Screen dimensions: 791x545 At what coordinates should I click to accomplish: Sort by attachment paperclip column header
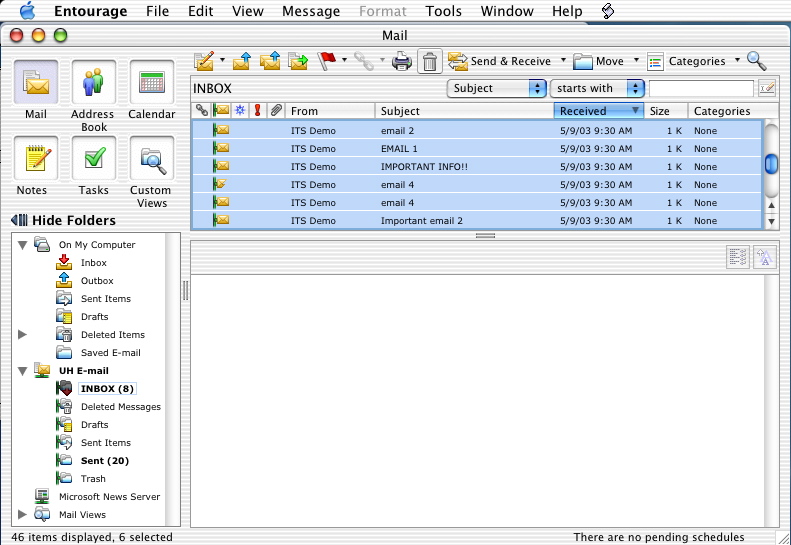(275, 111)
